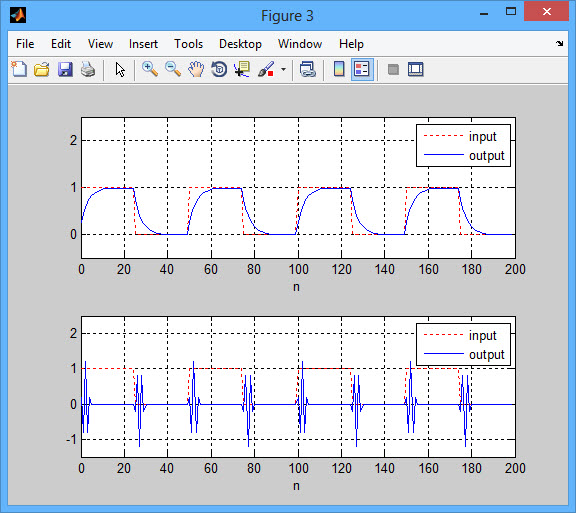Open a file with folder icon
The height and width of the screenshot is (513, 576).
click(42, 69)
